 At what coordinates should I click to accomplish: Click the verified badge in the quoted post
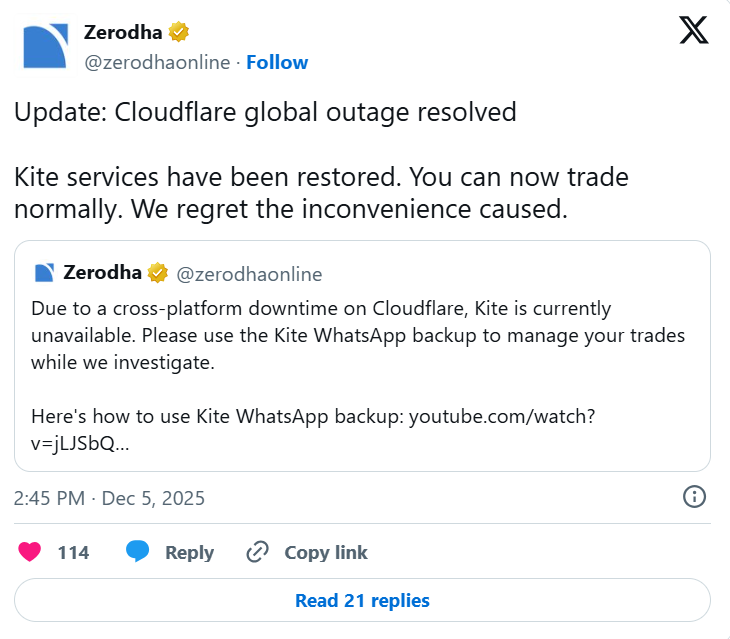click(x=157, y=273)
